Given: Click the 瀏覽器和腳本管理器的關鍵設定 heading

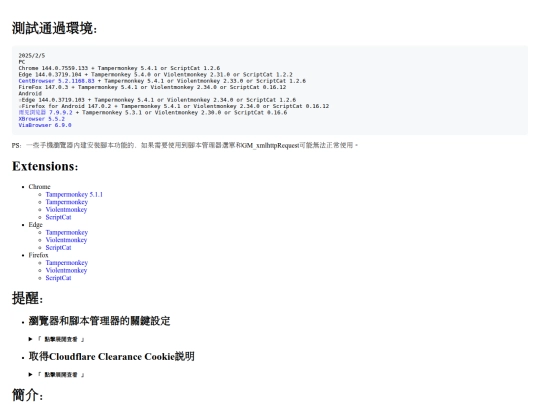Looking at the screenshot, I should point(99,321).
